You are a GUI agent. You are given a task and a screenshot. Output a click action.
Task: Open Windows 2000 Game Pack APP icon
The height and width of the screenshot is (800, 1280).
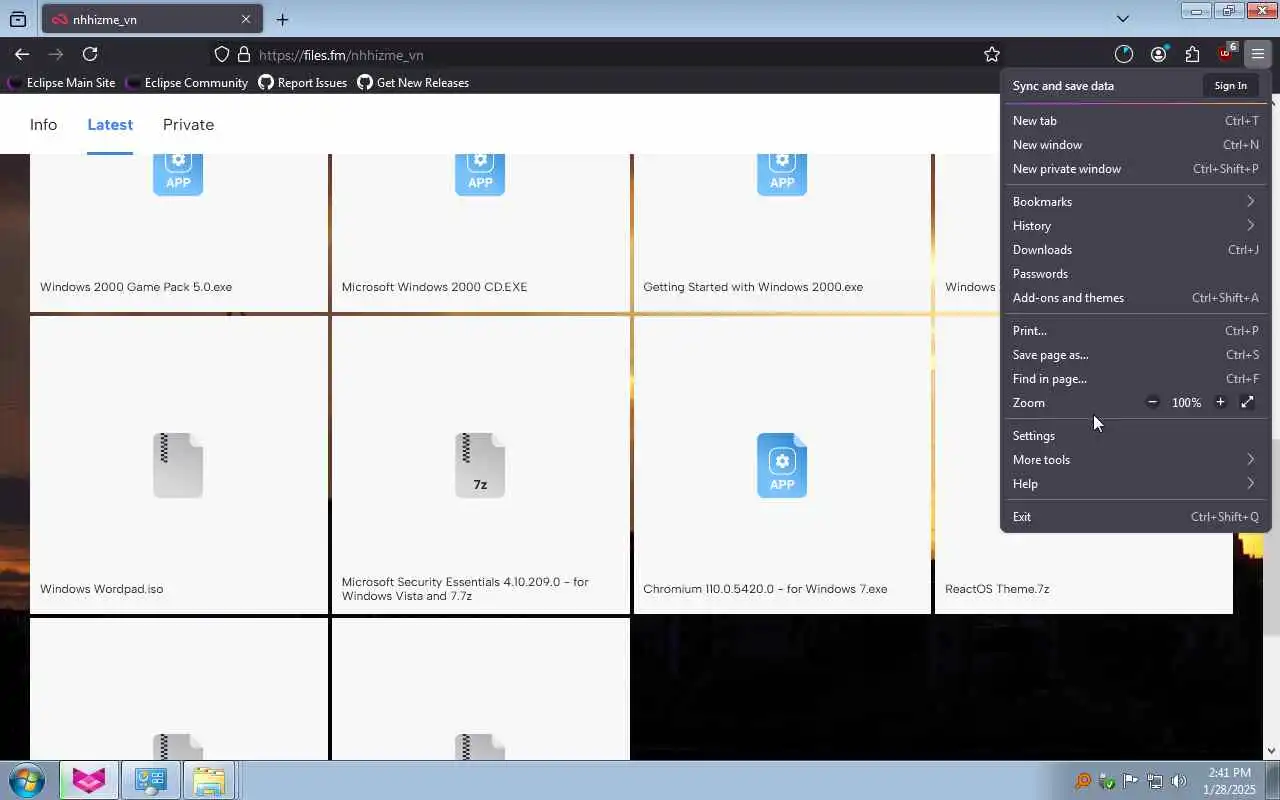pyautogui.click(x=178, y=175)
